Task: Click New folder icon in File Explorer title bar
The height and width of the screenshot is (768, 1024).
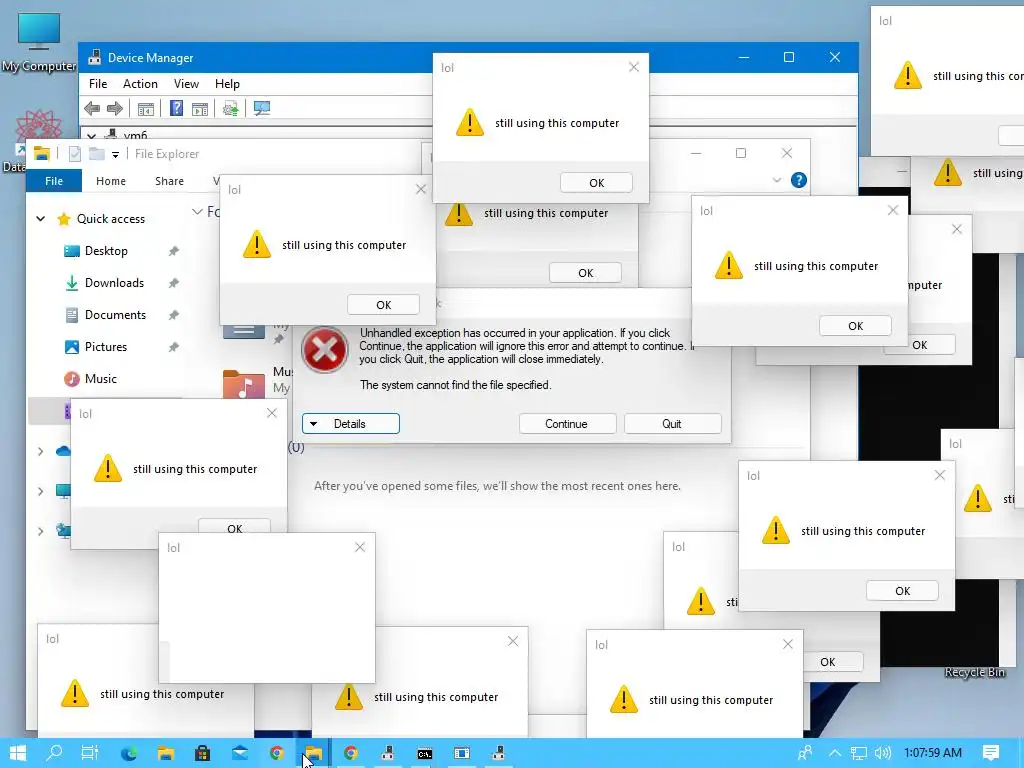Action: [x=97, y=153]
